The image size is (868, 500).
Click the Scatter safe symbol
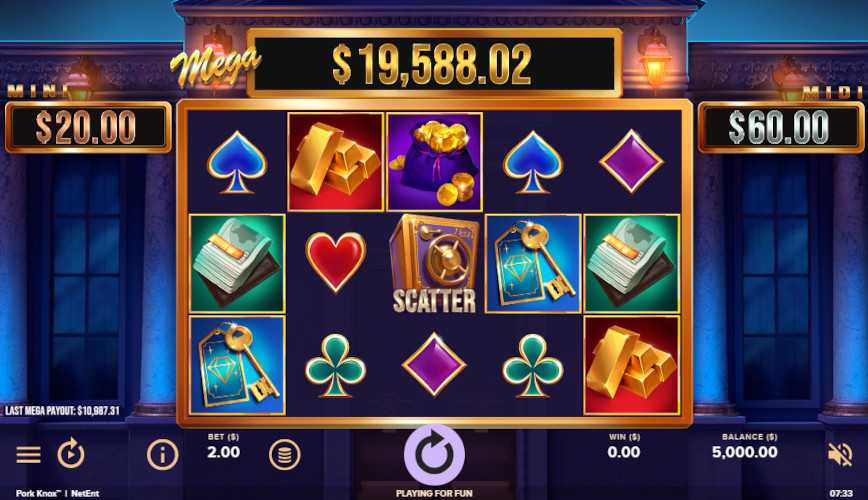pos(434,265)
